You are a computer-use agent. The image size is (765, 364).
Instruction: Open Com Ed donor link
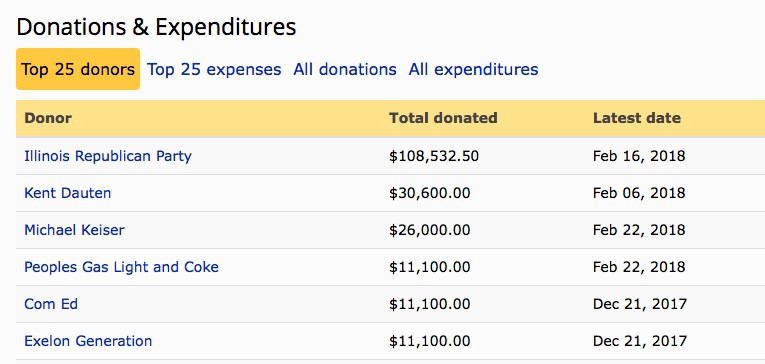pos(51,304)
